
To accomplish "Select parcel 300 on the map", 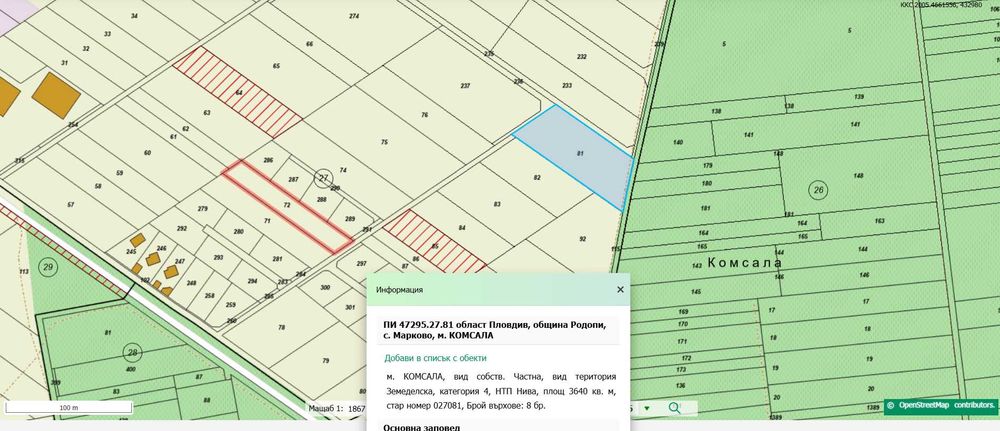I will click(x=325, y=288).
